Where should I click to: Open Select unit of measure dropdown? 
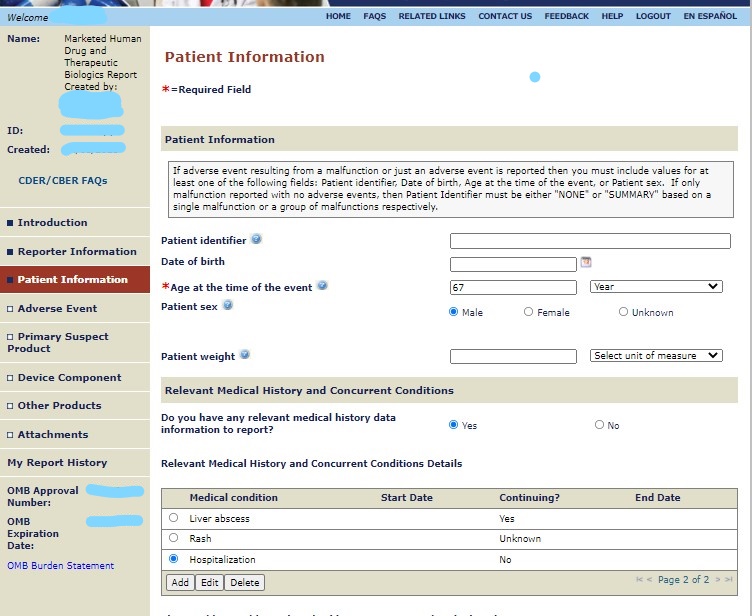tap(655, 356)
